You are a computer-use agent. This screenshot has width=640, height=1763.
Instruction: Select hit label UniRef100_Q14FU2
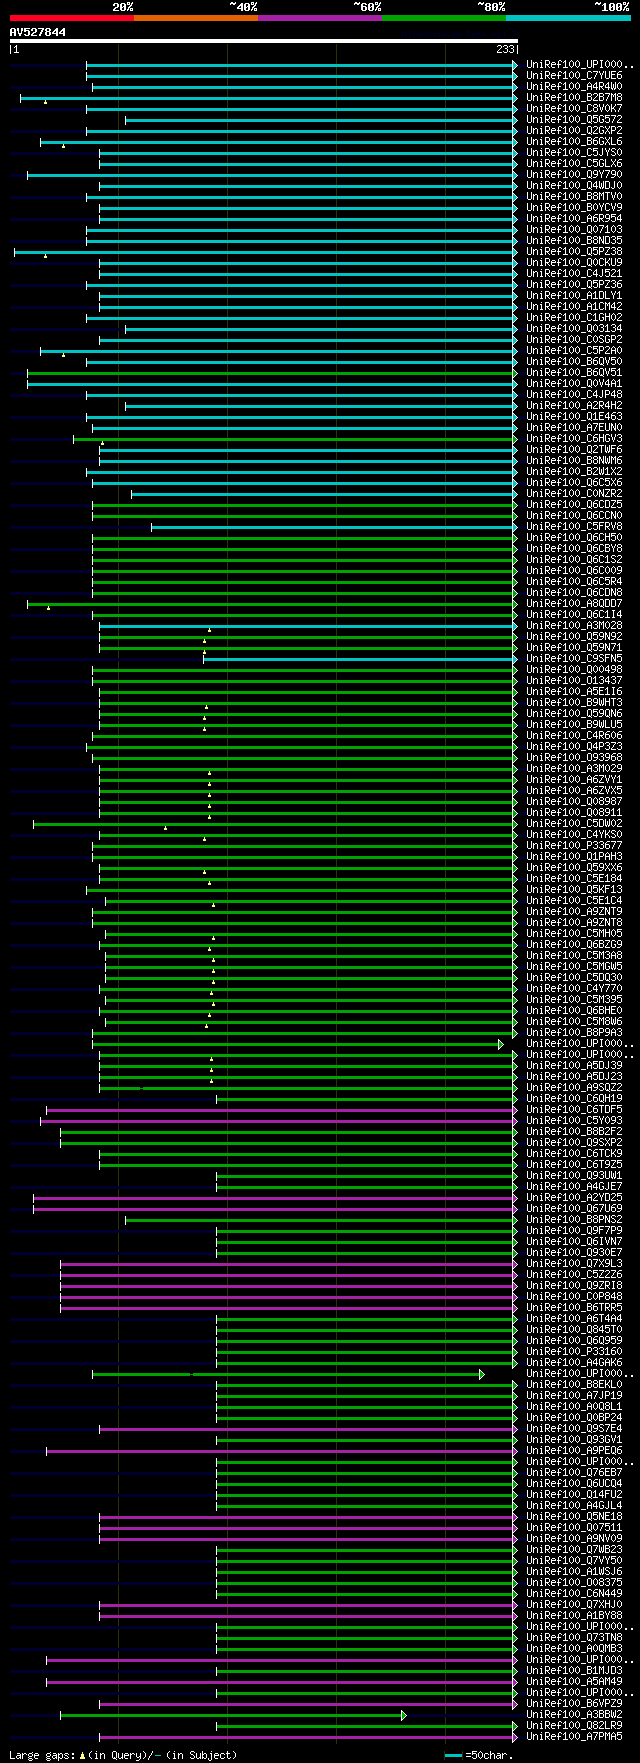pyautogui.click(x=574, y=1495)
